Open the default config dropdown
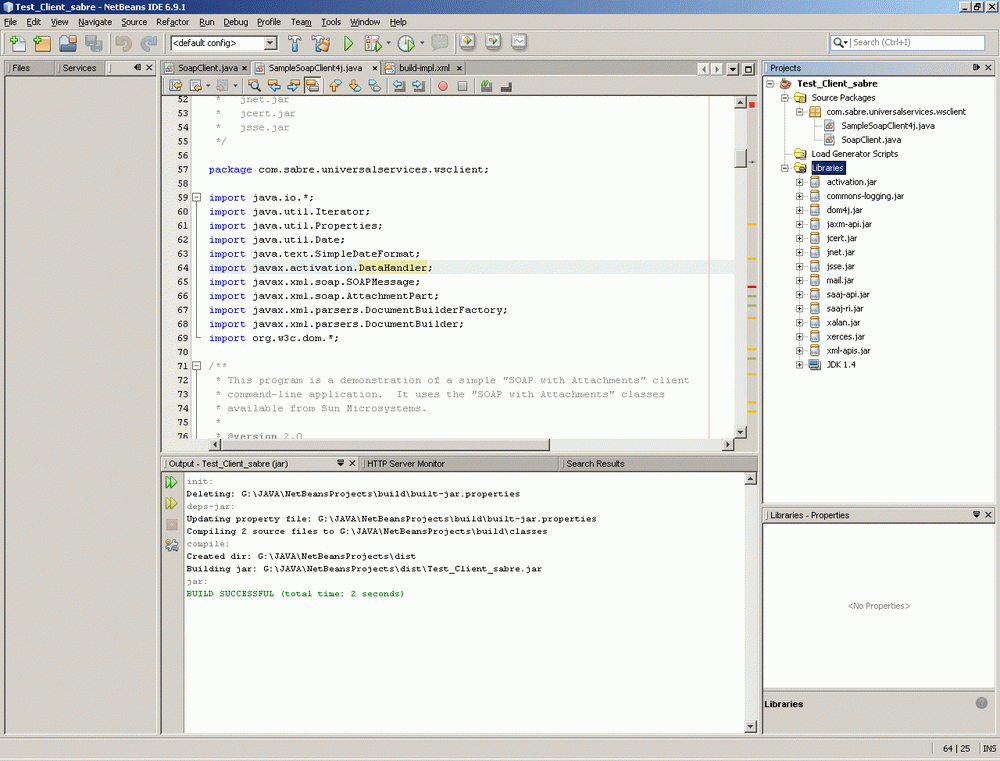This screenshot has height=761, width=1000. point(270,43)
